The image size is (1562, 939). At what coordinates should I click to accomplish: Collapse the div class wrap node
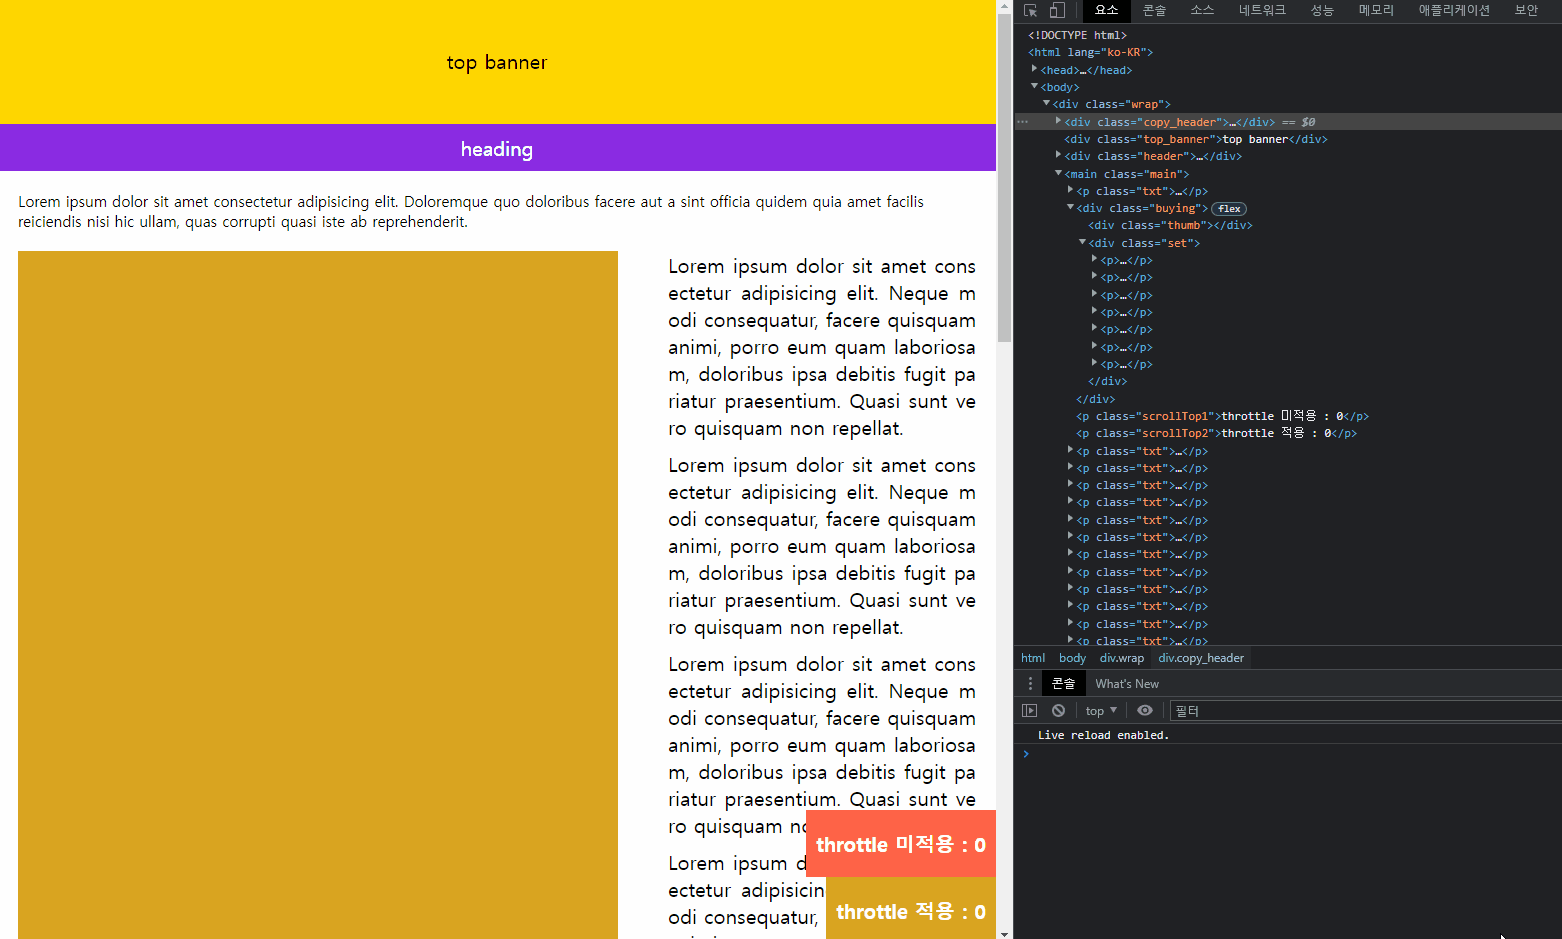1046,103
